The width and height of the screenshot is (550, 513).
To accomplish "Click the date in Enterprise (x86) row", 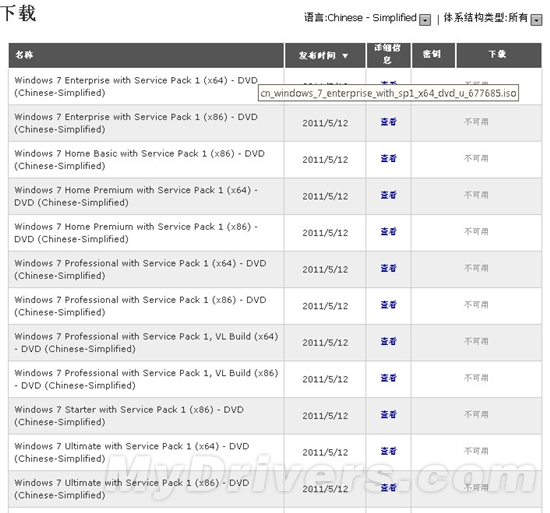I will tap(326, 123).
